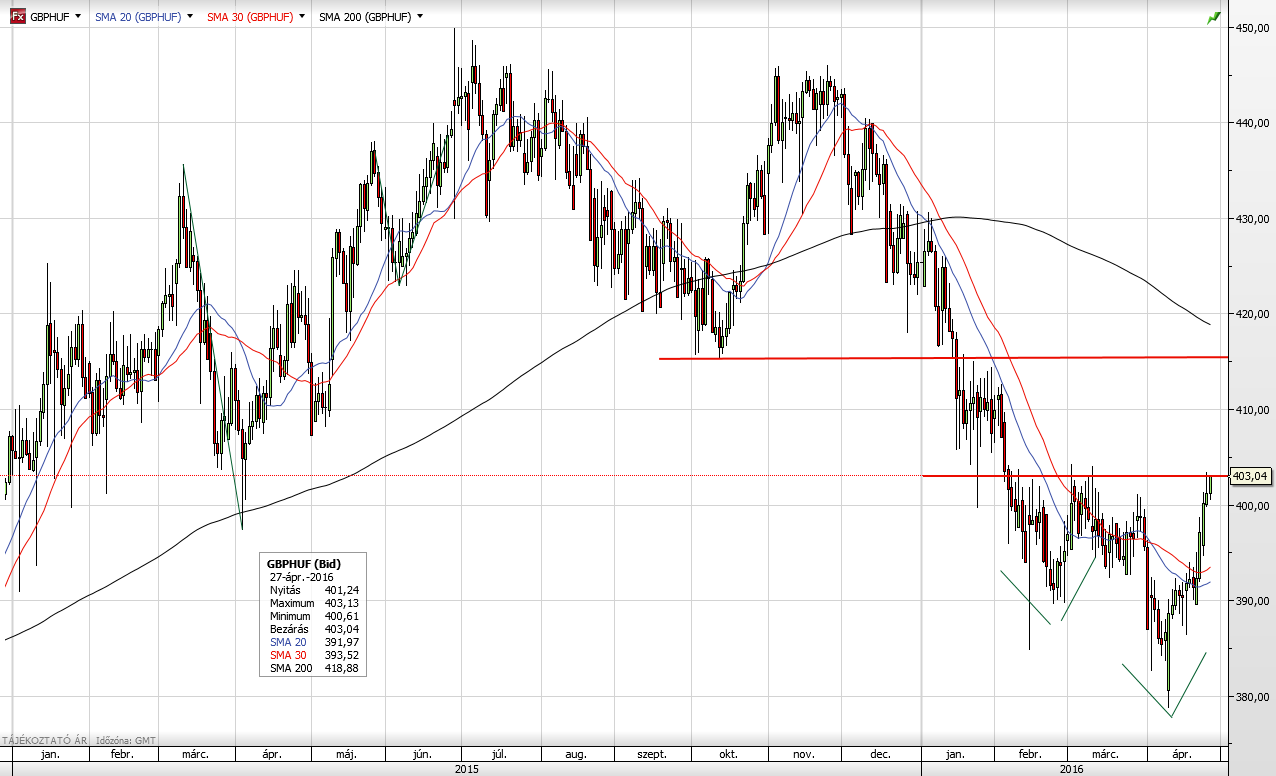
Task: Click the green trend arrow icon
Action: click(1214, 17)
